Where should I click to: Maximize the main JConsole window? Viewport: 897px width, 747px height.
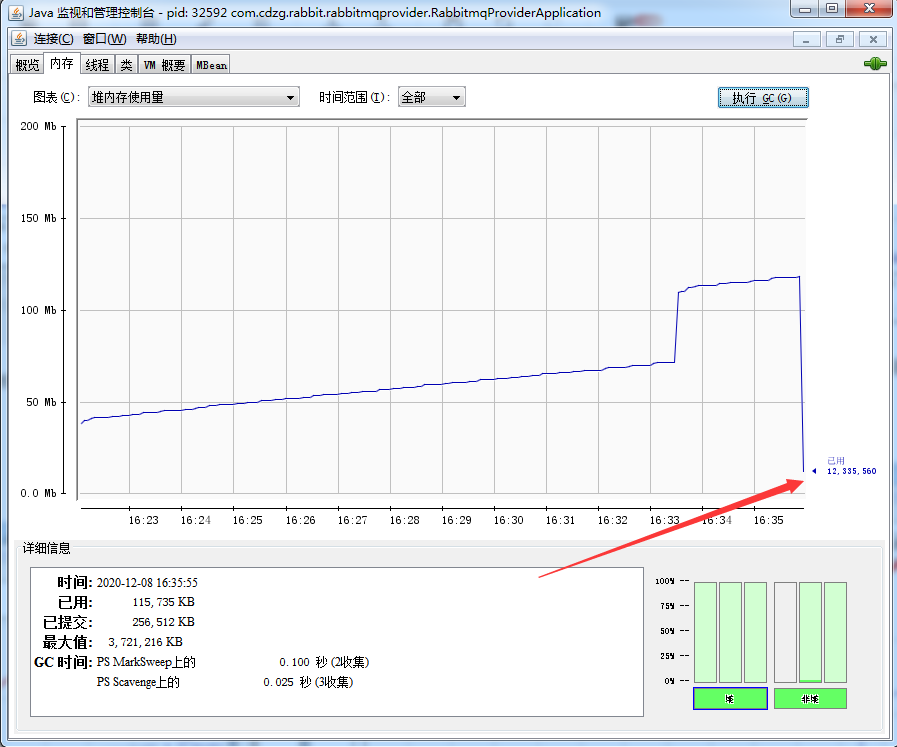pos(832,9)
